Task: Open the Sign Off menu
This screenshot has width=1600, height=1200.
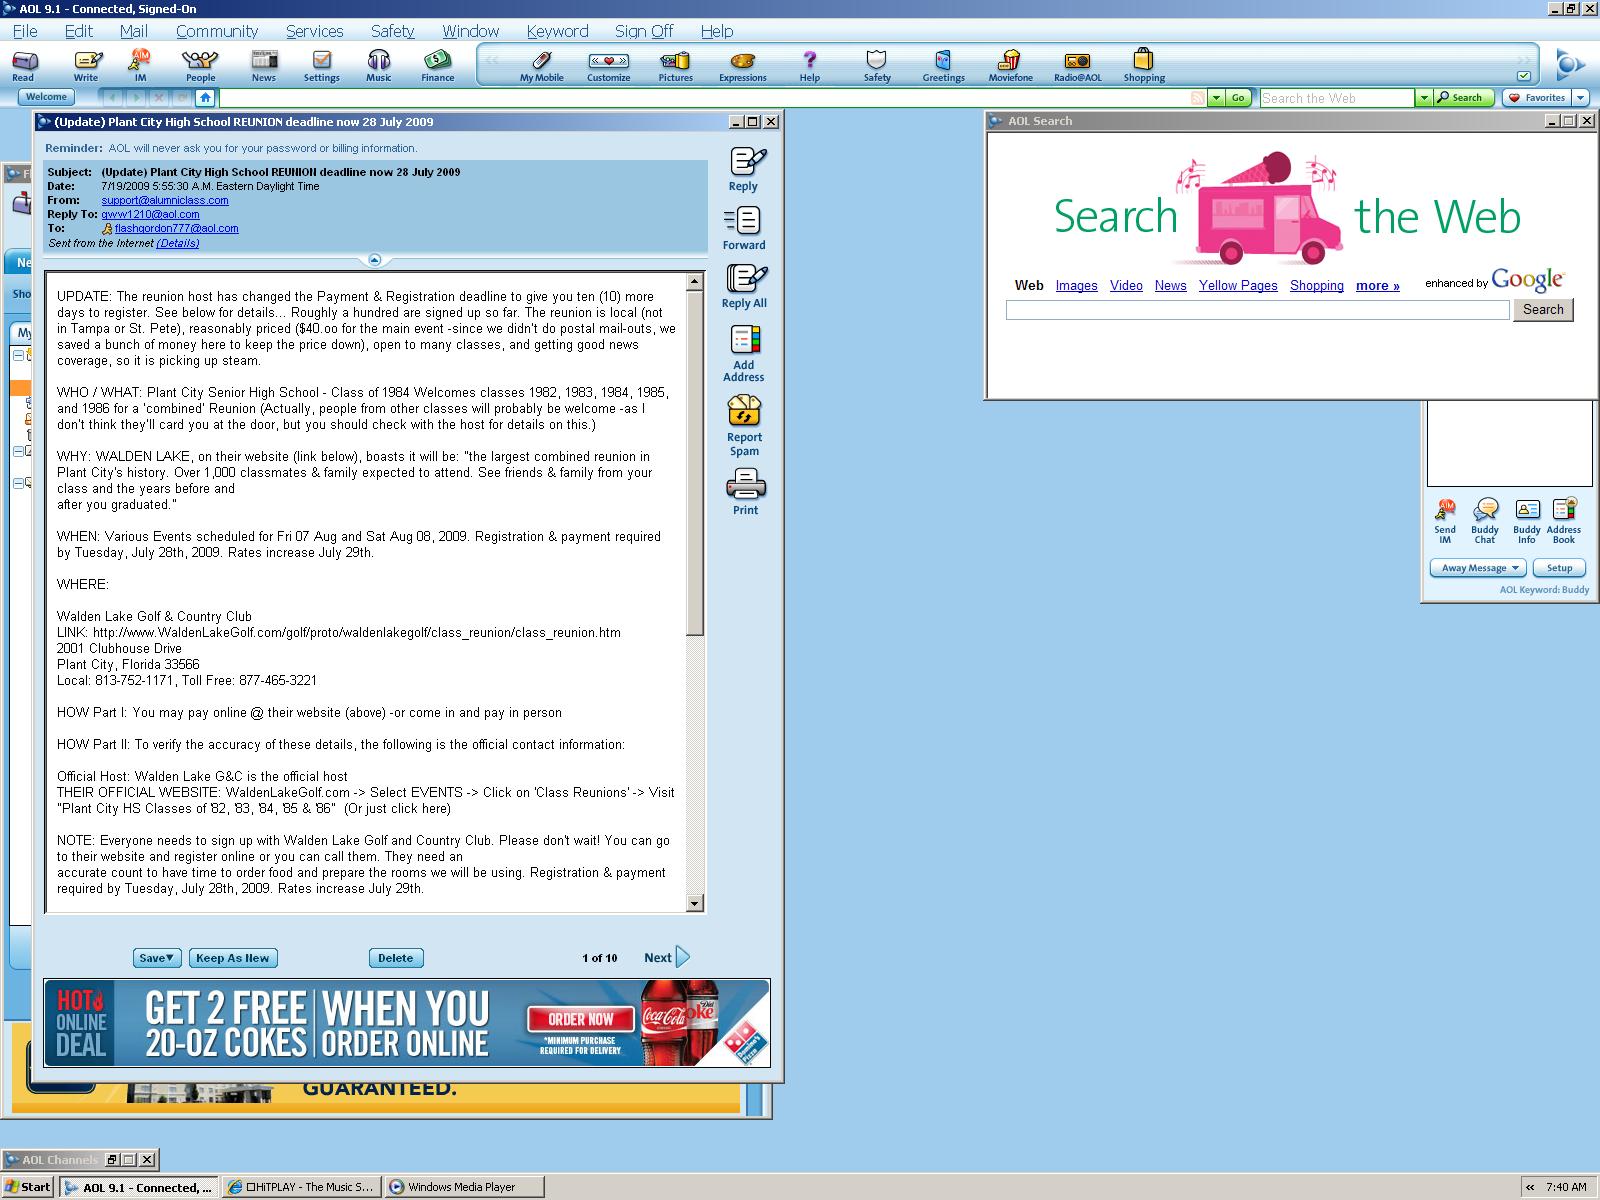Action: [x=644, y=31]
